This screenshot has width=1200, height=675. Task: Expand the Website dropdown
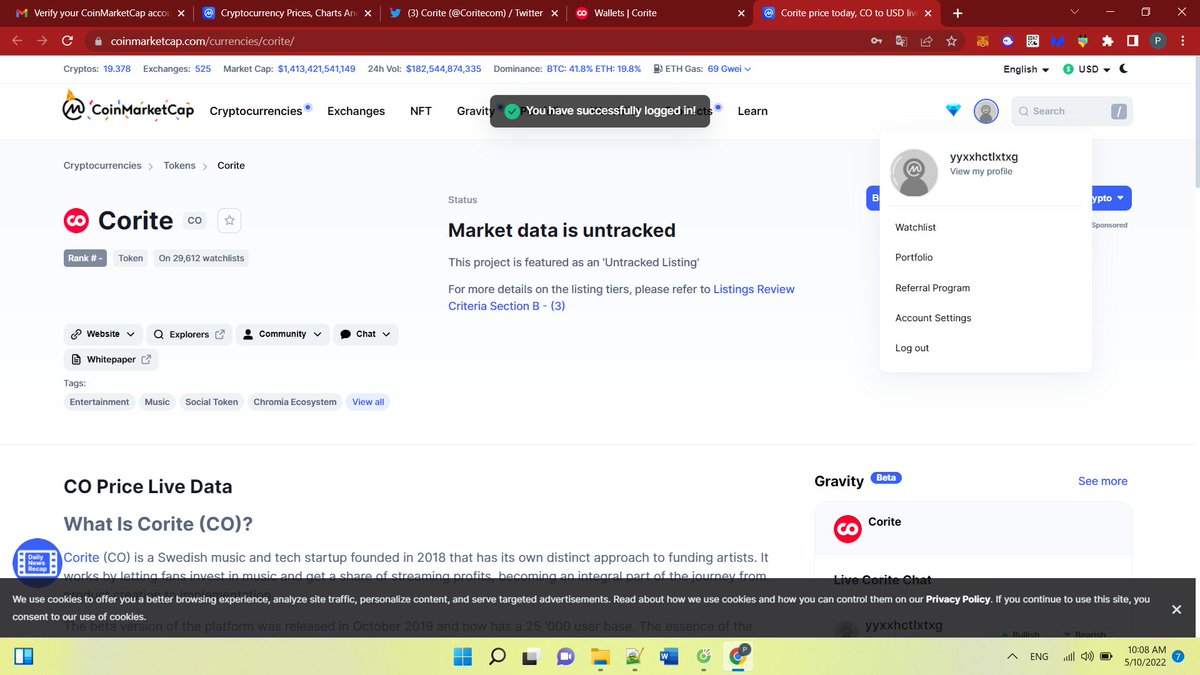[x=101, y=334]
